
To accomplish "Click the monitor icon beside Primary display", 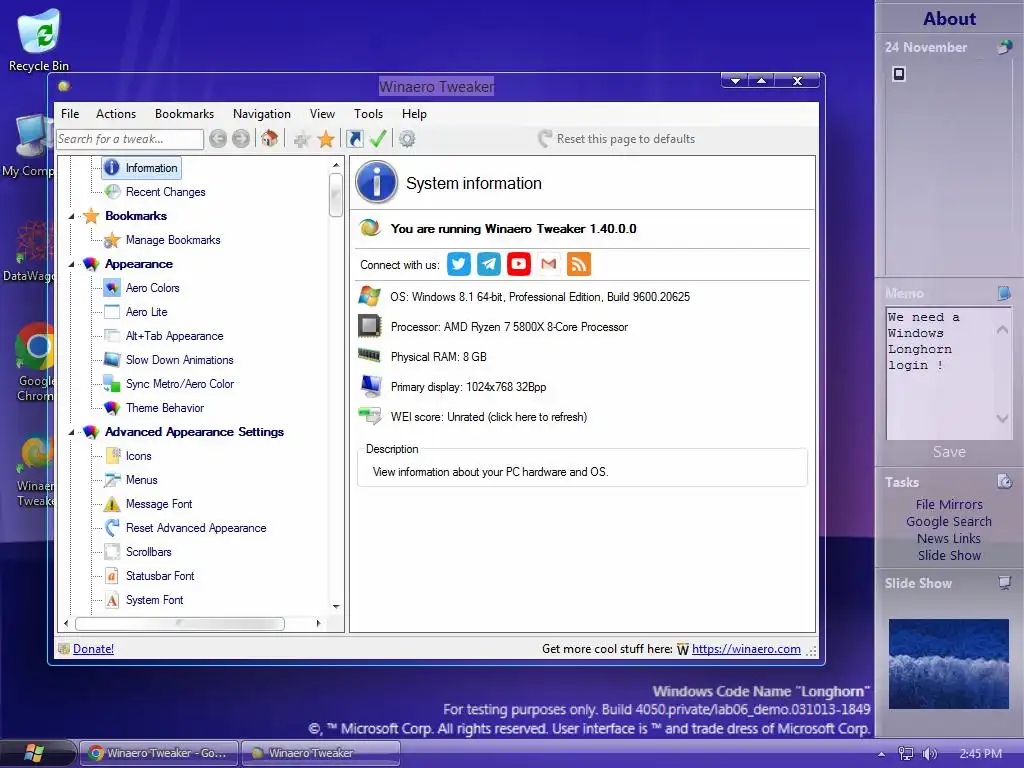I will click(x=370, y=386).
